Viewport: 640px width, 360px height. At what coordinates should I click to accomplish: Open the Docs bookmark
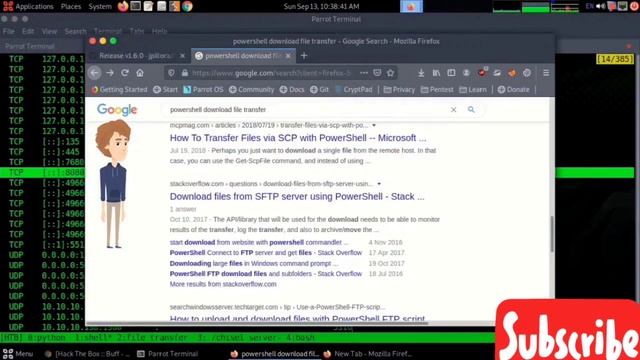coord(292,89)
